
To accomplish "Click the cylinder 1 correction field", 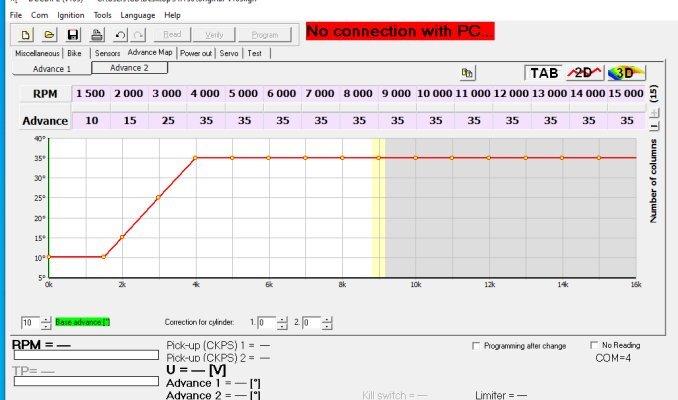I will pyautogui.click(x=267, y=323).
